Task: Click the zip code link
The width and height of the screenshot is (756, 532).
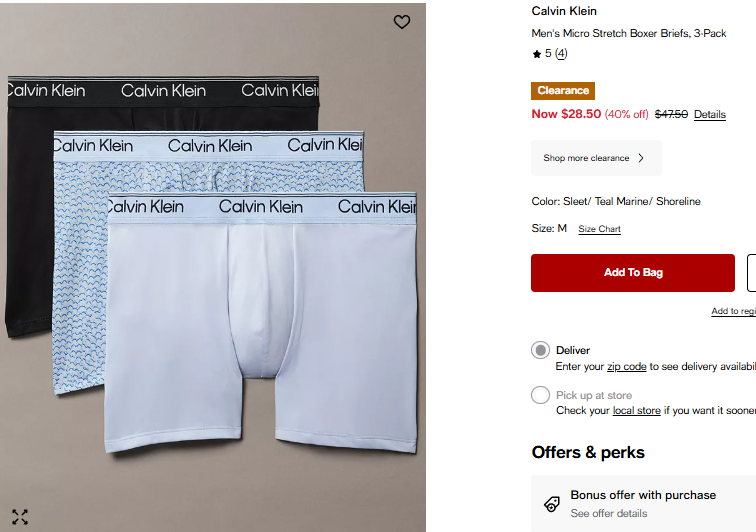Action: pyautogui.click(x=626, y=367)
